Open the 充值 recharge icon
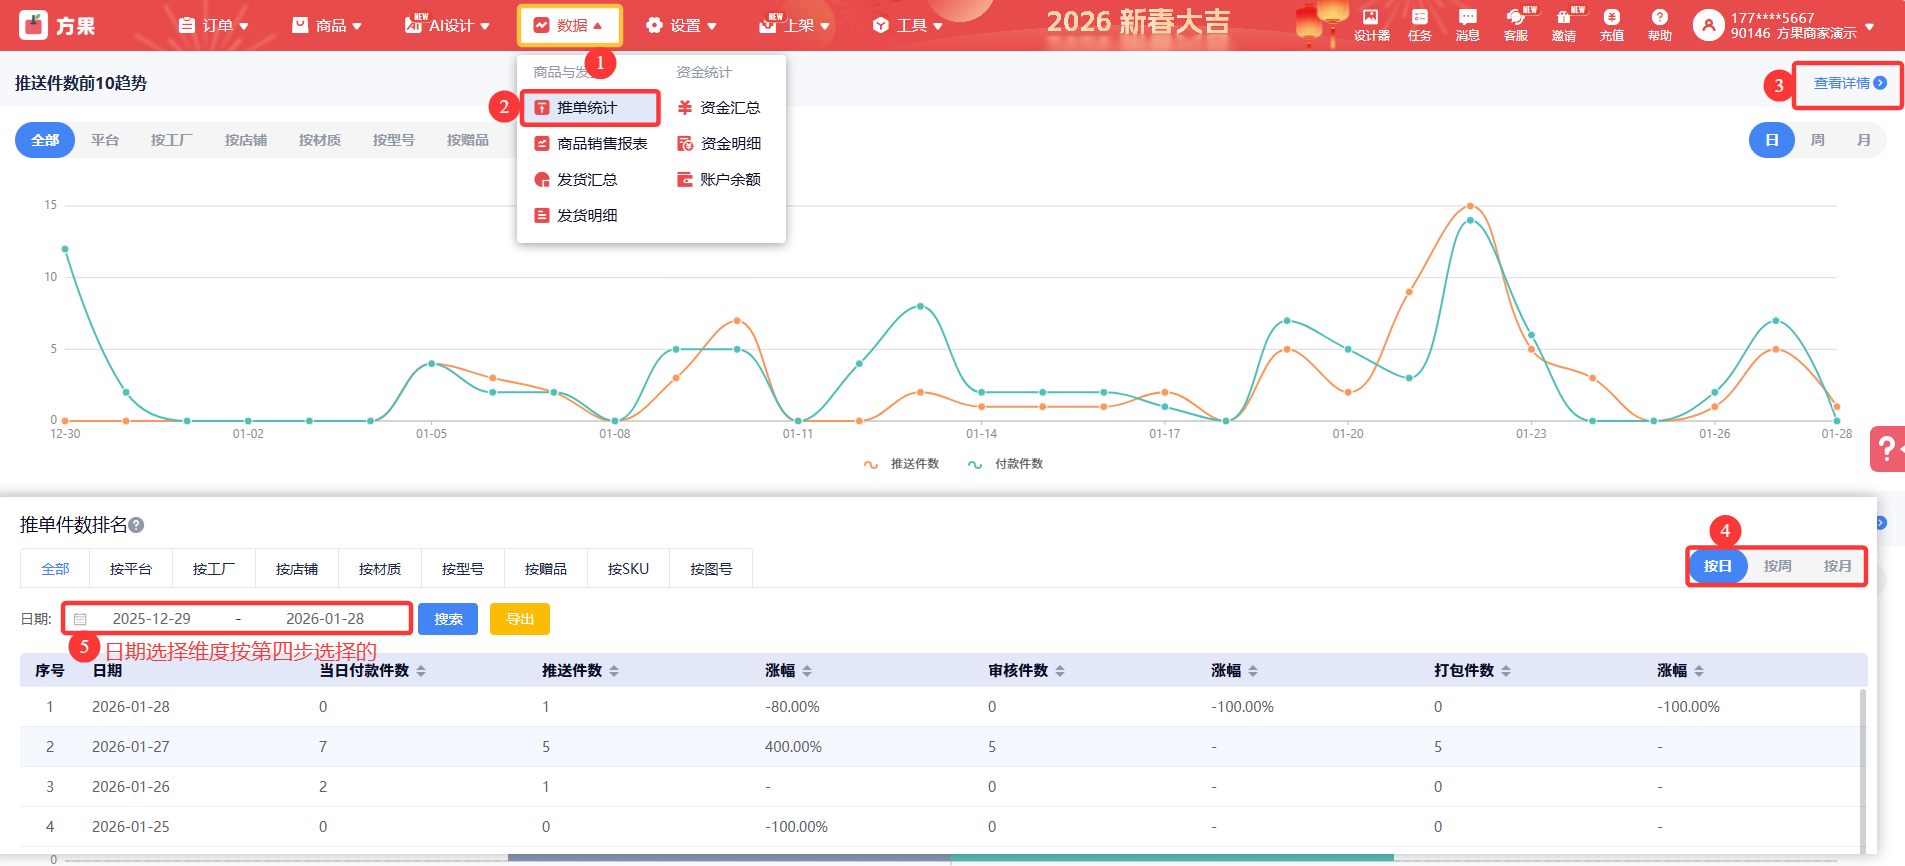Screen dimensions: 1905x866 tap(1611, 24)
